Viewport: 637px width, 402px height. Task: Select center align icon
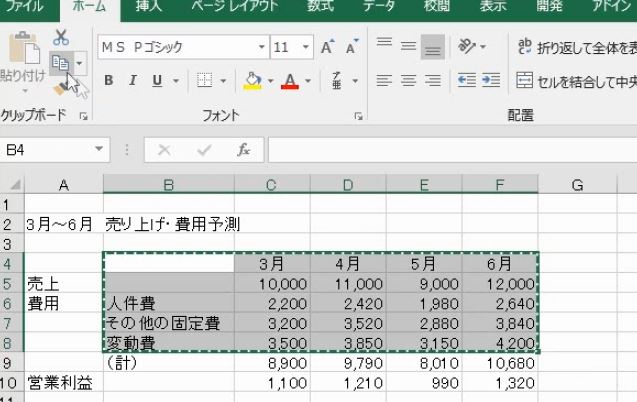point(408,80)
